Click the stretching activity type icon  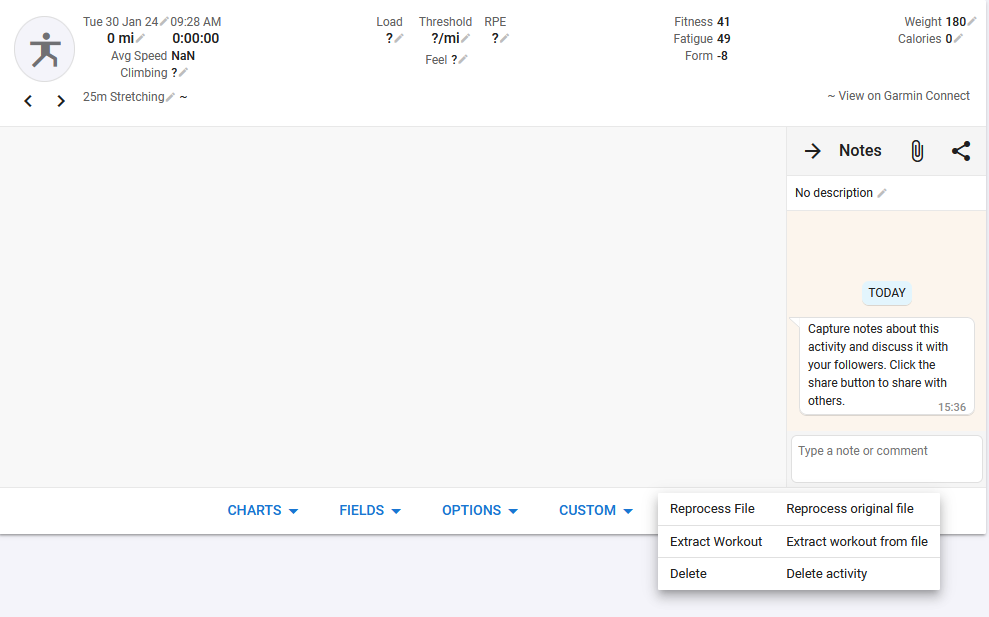pos(45,49)
